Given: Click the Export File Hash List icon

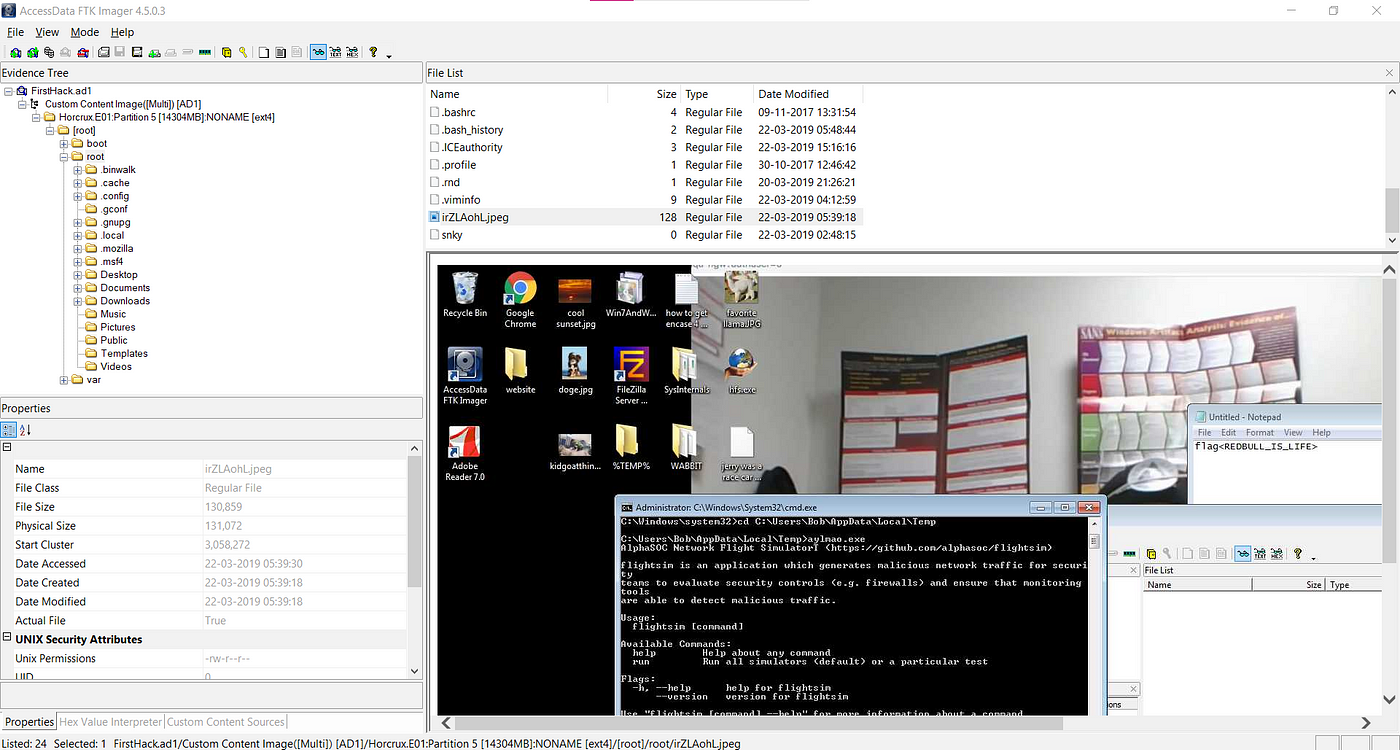Looking at the screenshot, I should click(281, 52).
